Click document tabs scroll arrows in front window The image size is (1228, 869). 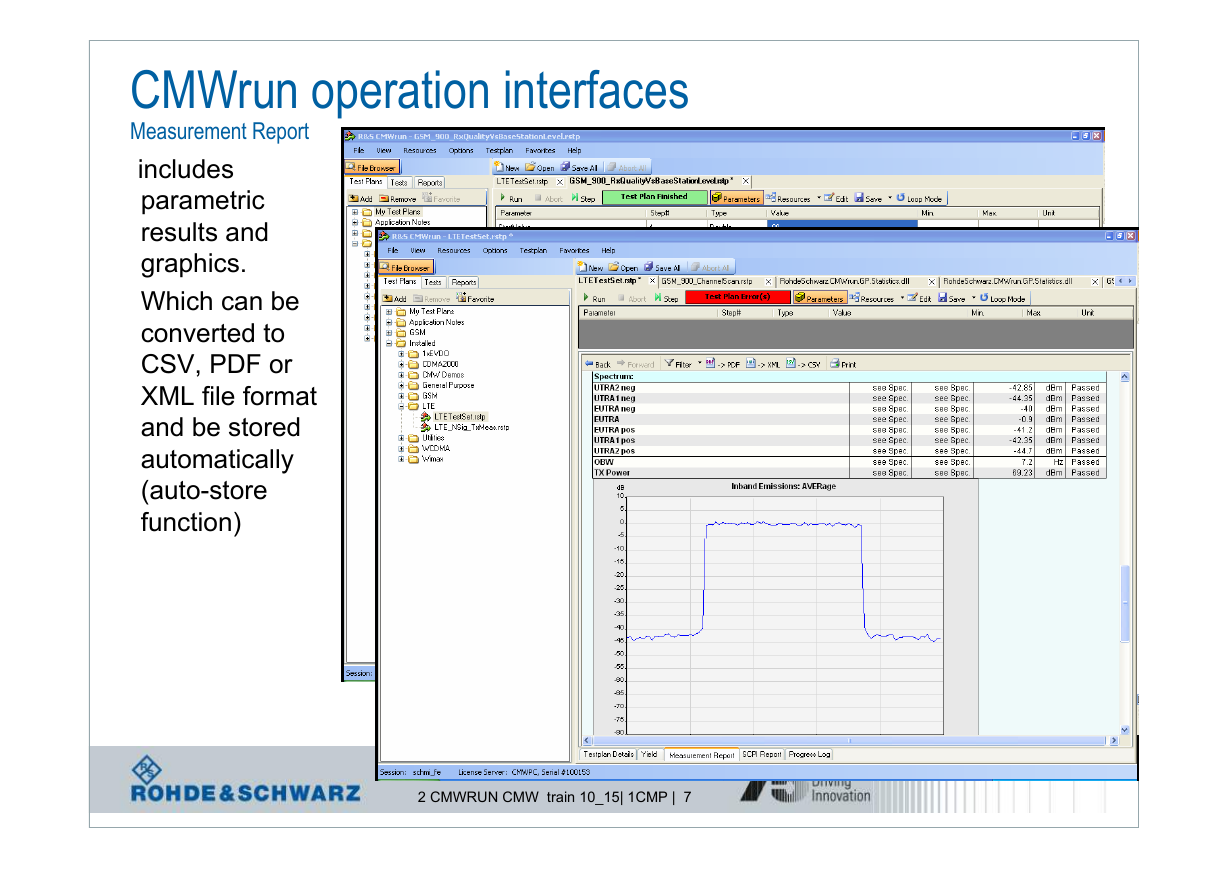tap(1125, 282)
